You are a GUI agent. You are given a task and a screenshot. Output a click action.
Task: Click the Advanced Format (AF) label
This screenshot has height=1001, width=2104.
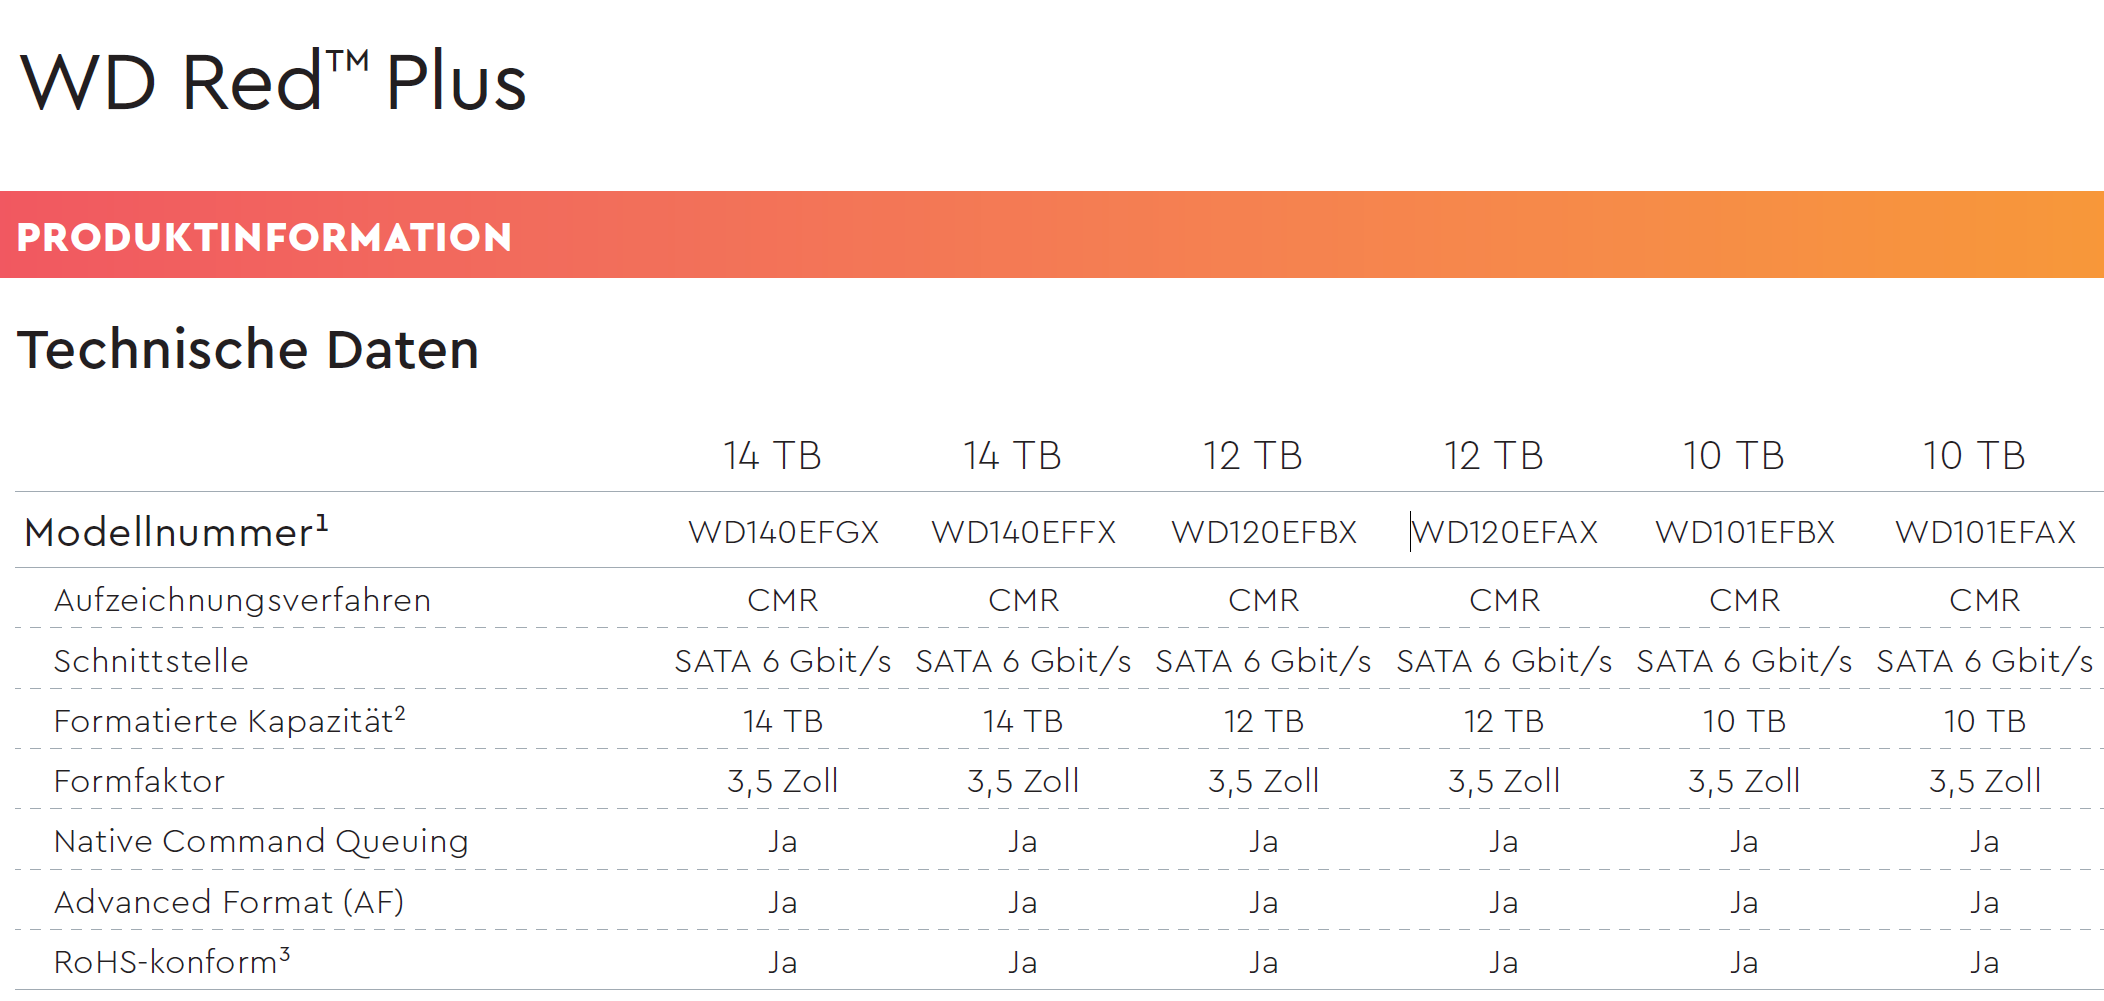pyautogui.click(x=229, y=902)
